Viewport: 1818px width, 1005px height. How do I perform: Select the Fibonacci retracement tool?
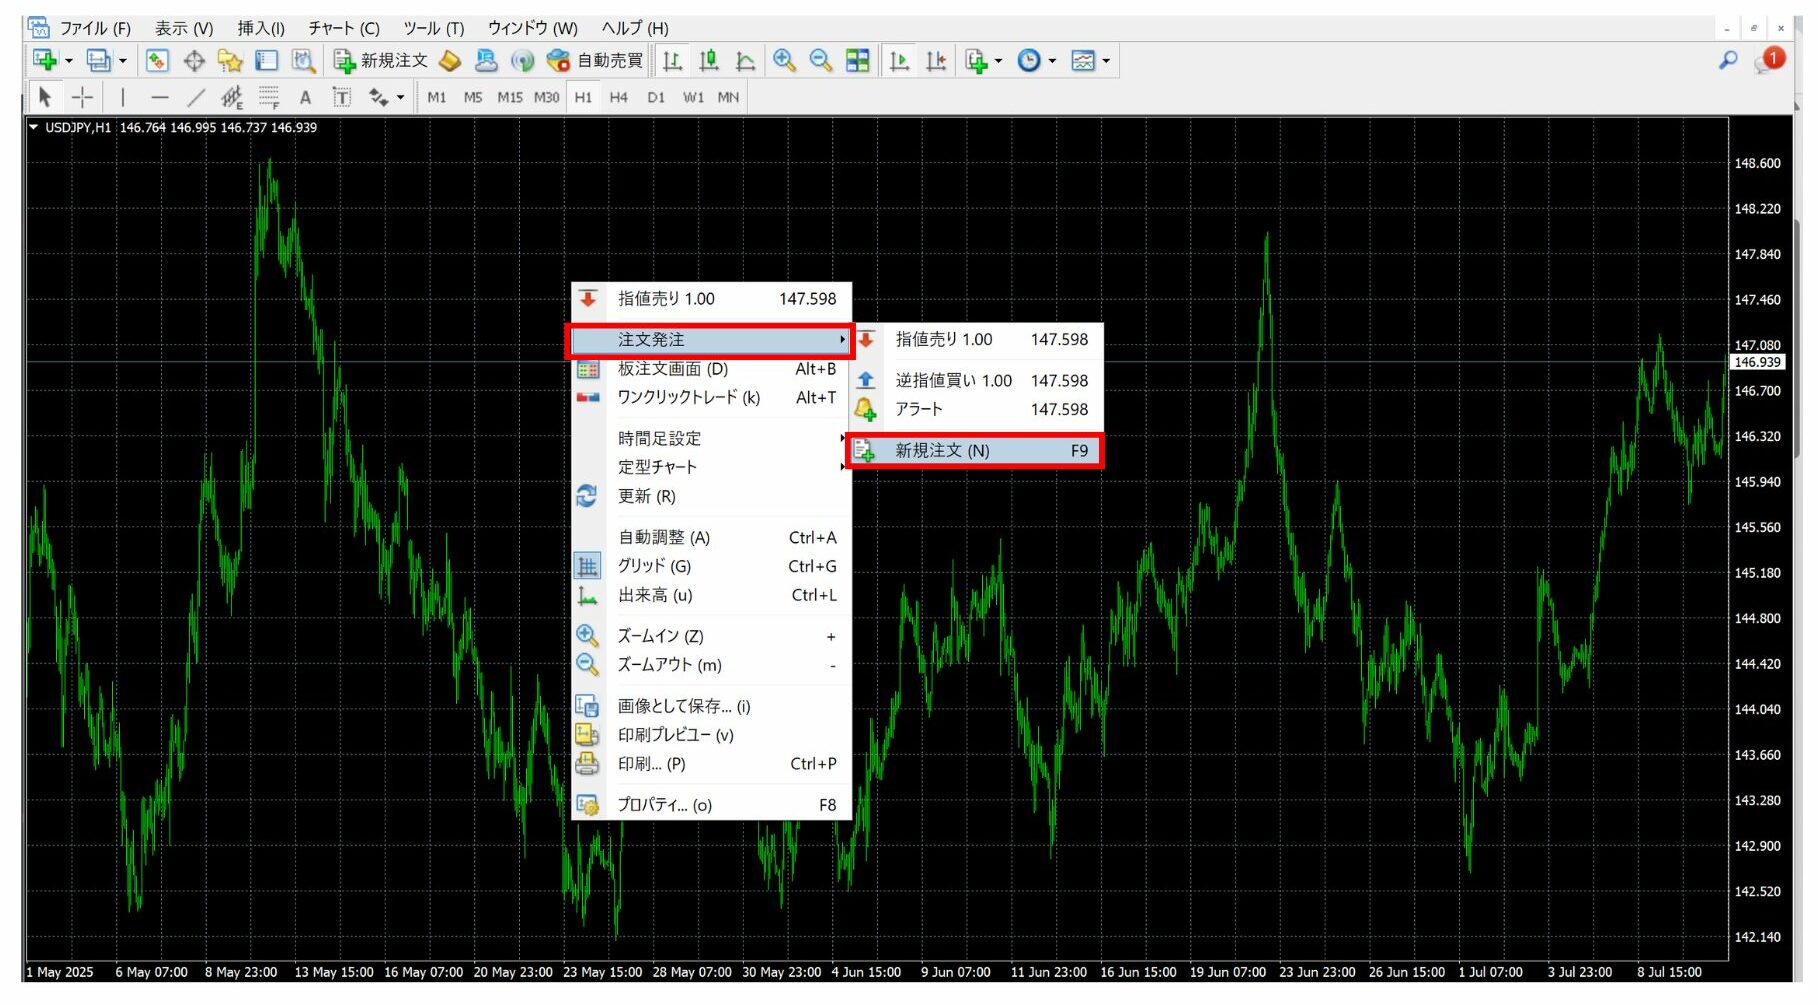point(268,96)
